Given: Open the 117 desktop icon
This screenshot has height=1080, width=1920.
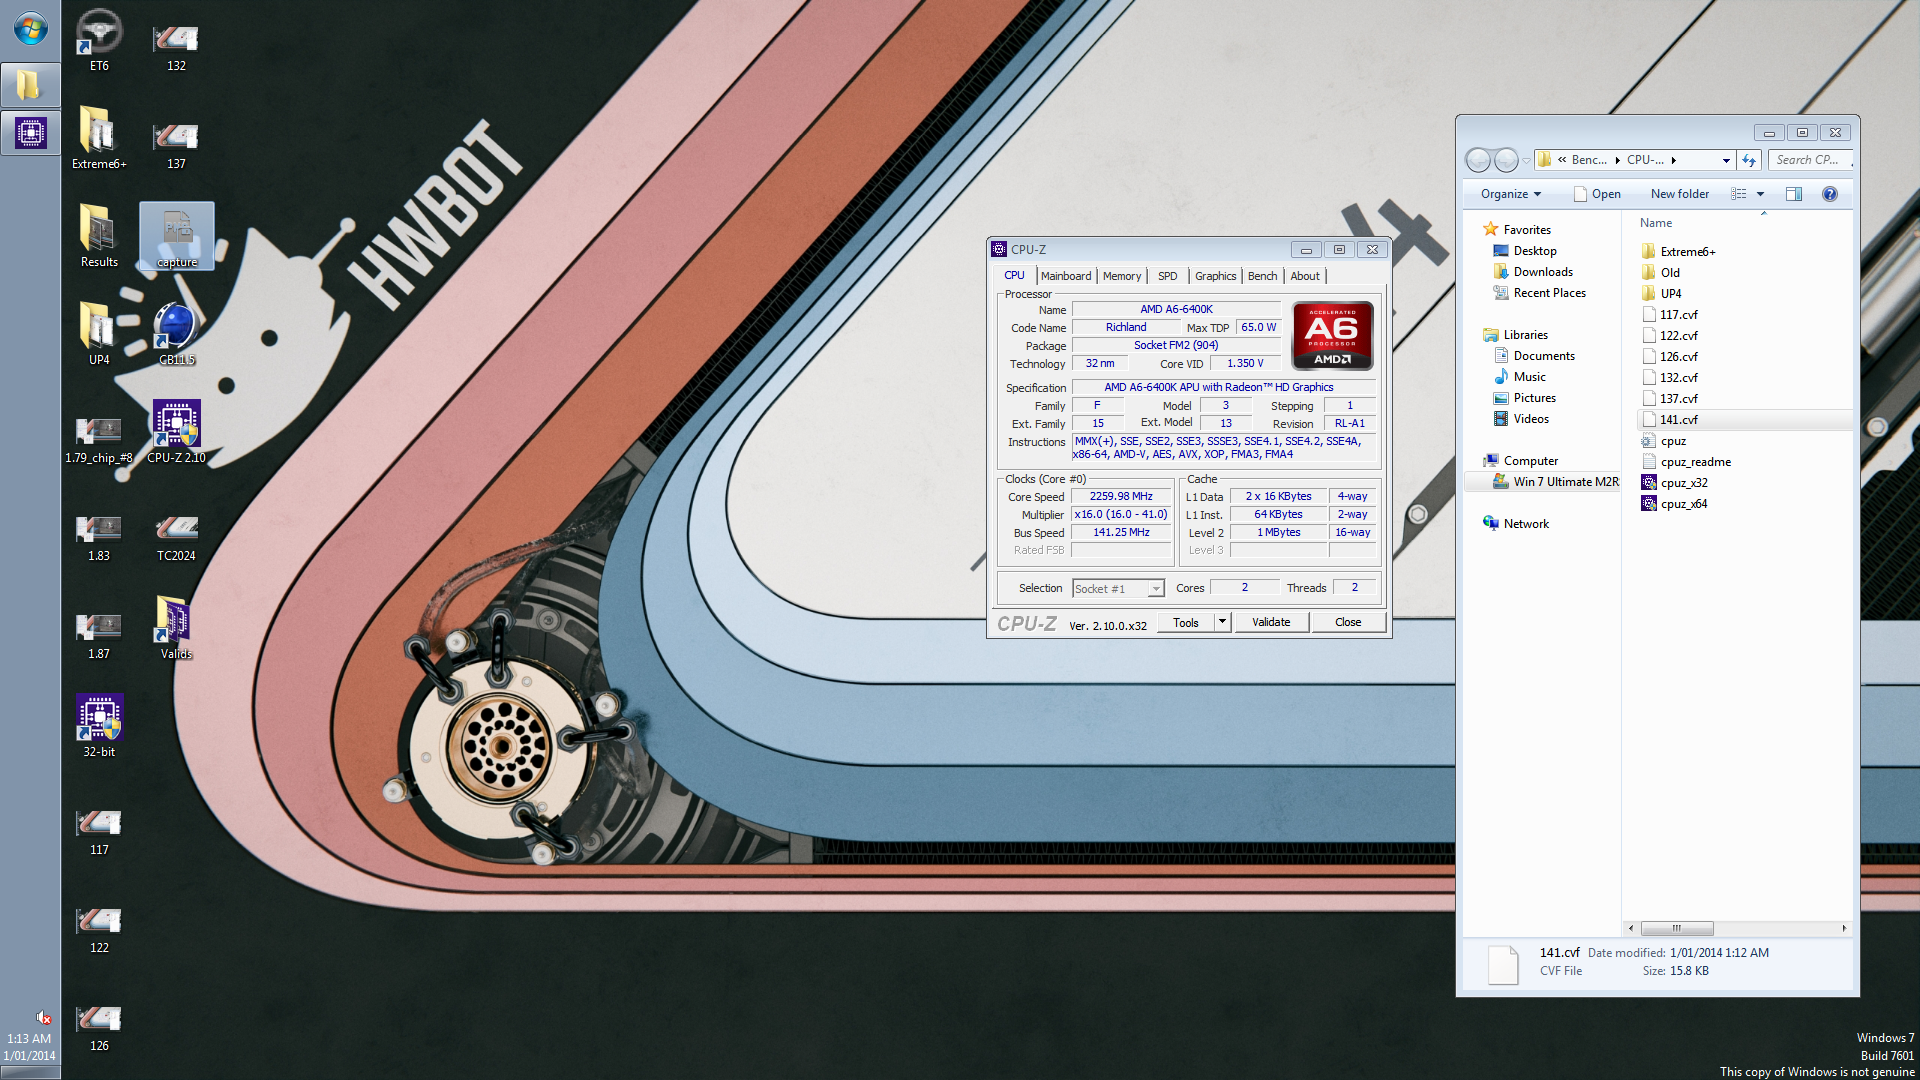Looking at the screenshot, I should 99,832.
